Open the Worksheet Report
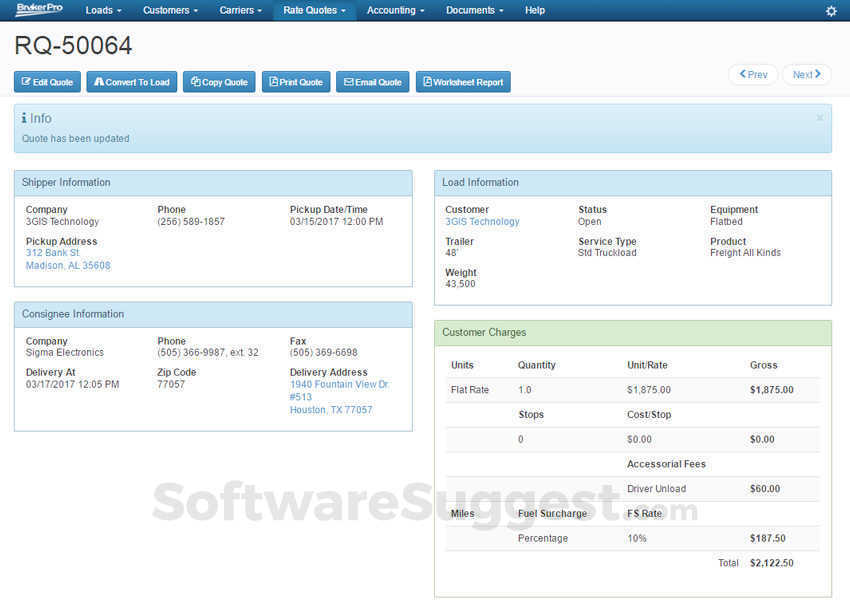The image size is (850, 600). click(463, 82)
